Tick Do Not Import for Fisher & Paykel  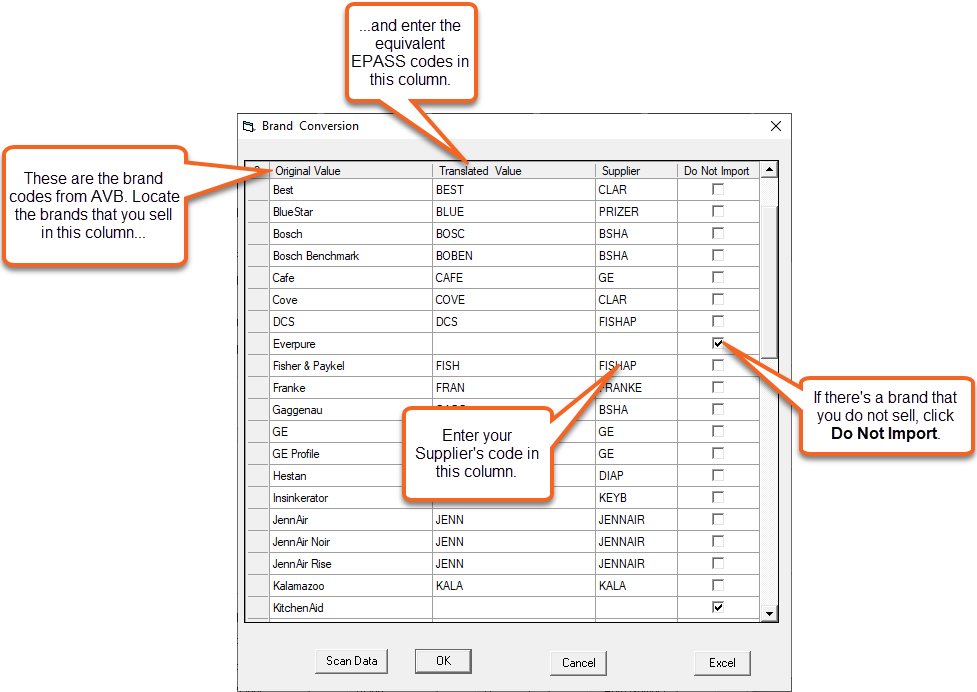(718, 365)
